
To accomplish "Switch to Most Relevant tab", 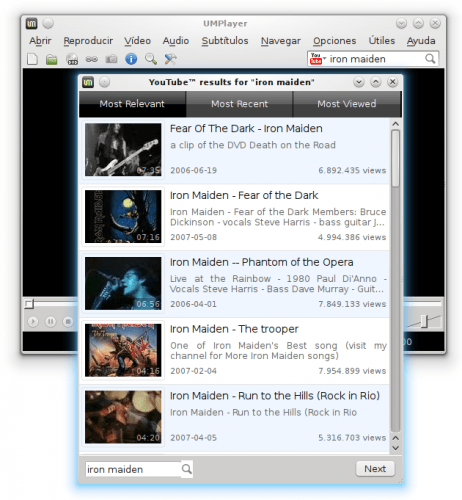I will click(132, 104).
